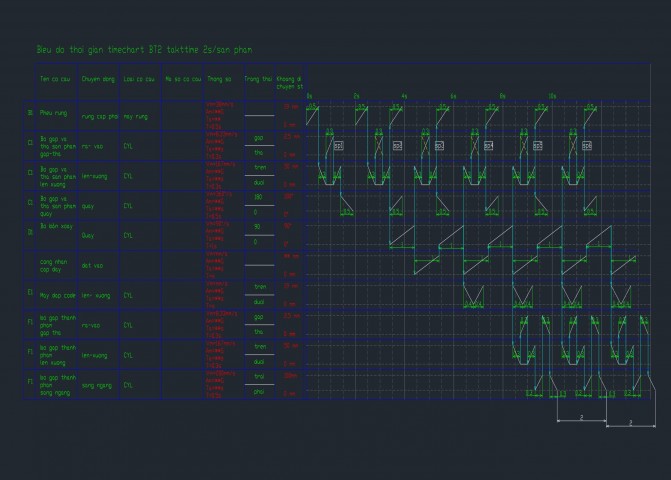
Task: Pick the 'Ma so co cau' header
Action: 183,78
